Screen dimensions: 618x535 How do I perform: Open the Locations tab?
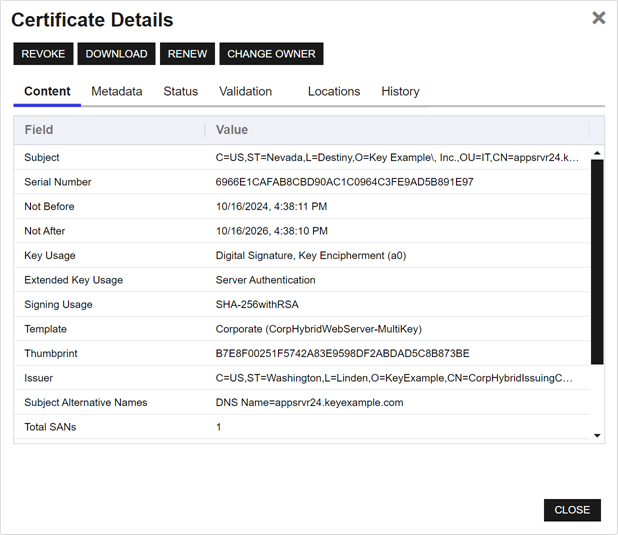pyautogui.click(x=334, y=91)
